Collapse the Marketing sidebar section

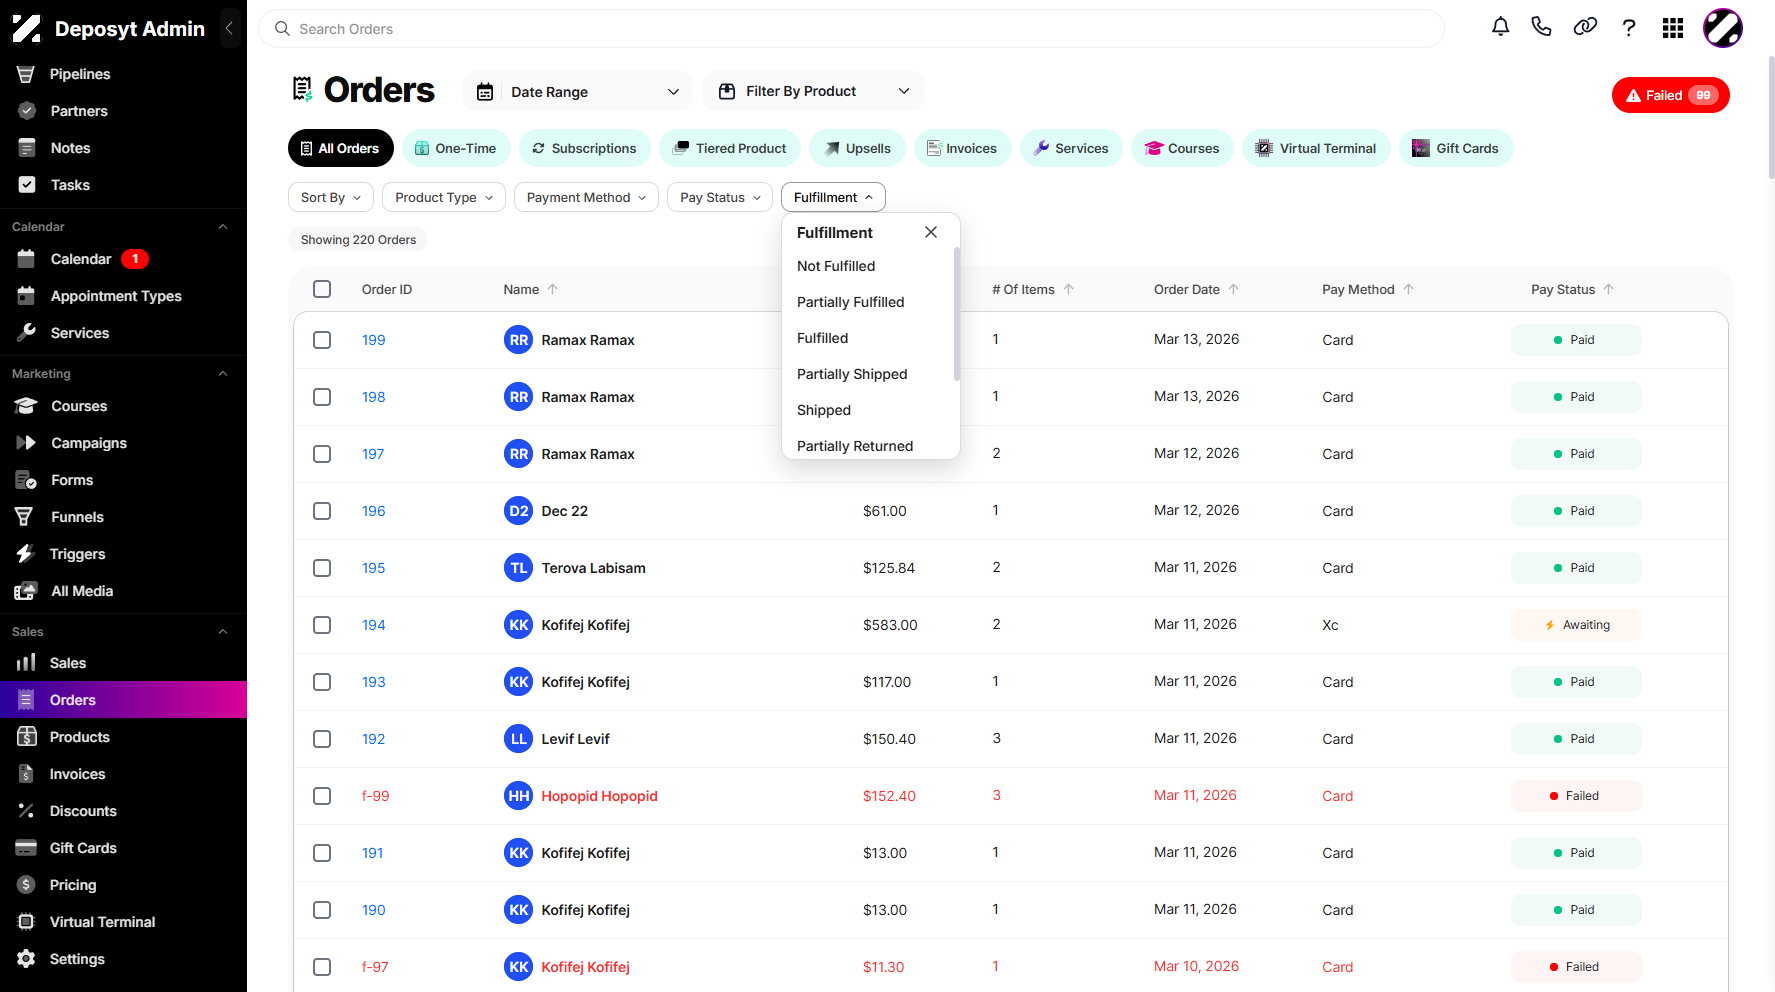click(x=223, y=374)
